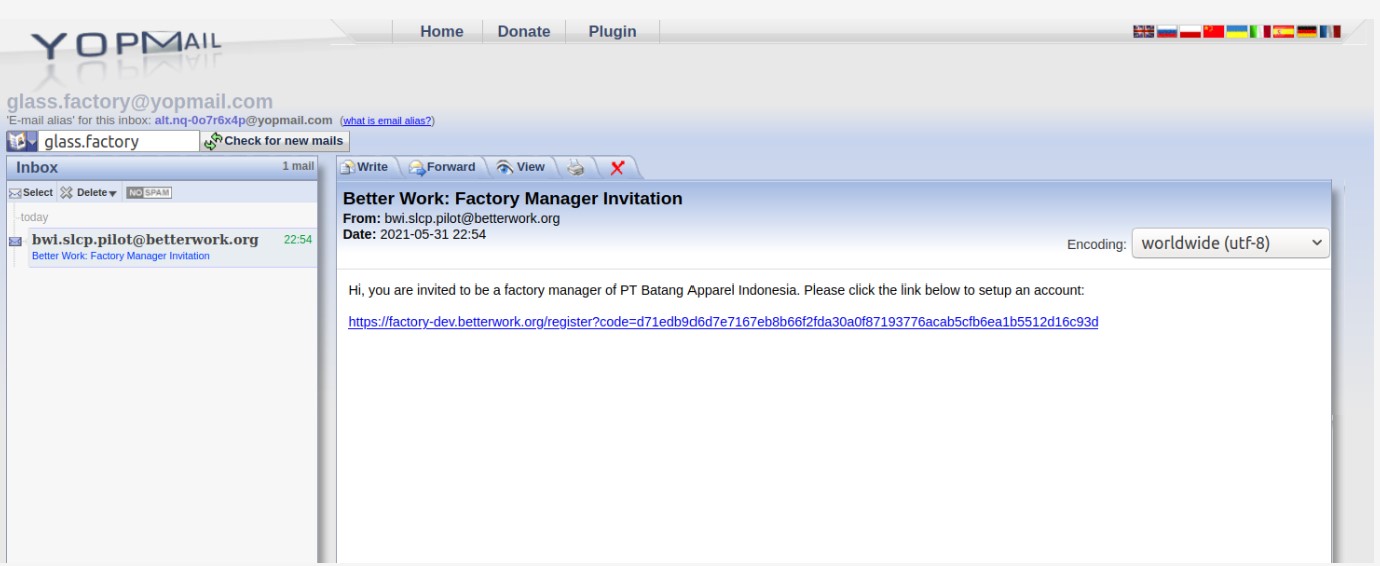Open the View tab
The width and height of the screenshot is (1380, 566).
(x=521, y=167)
